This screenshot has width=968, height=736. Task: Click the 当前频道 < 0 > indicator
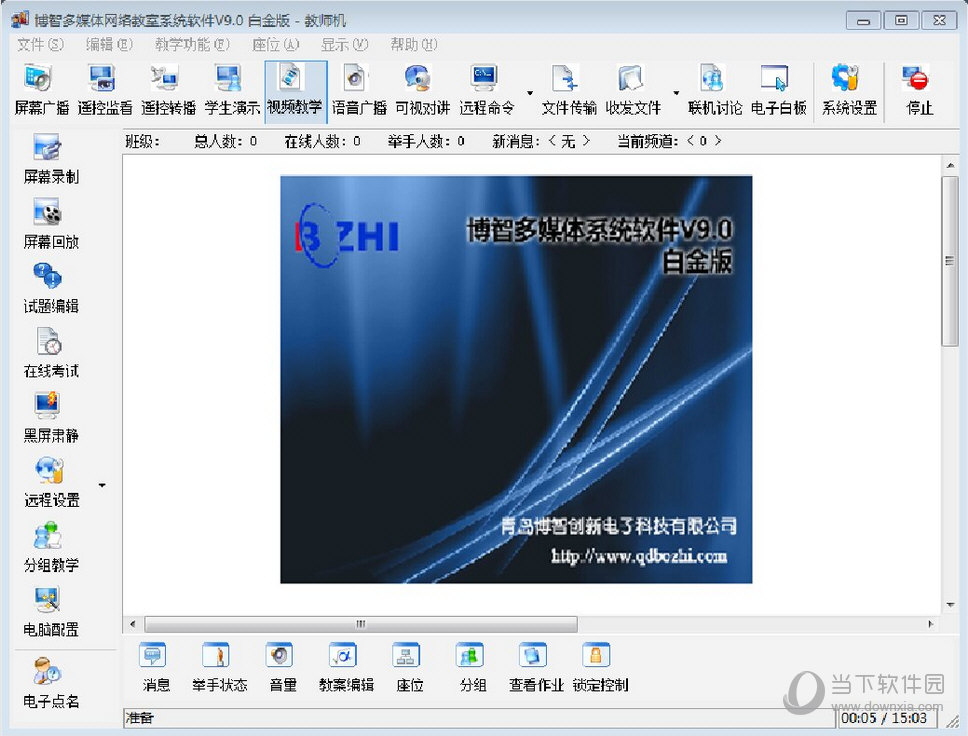point(669,141)
